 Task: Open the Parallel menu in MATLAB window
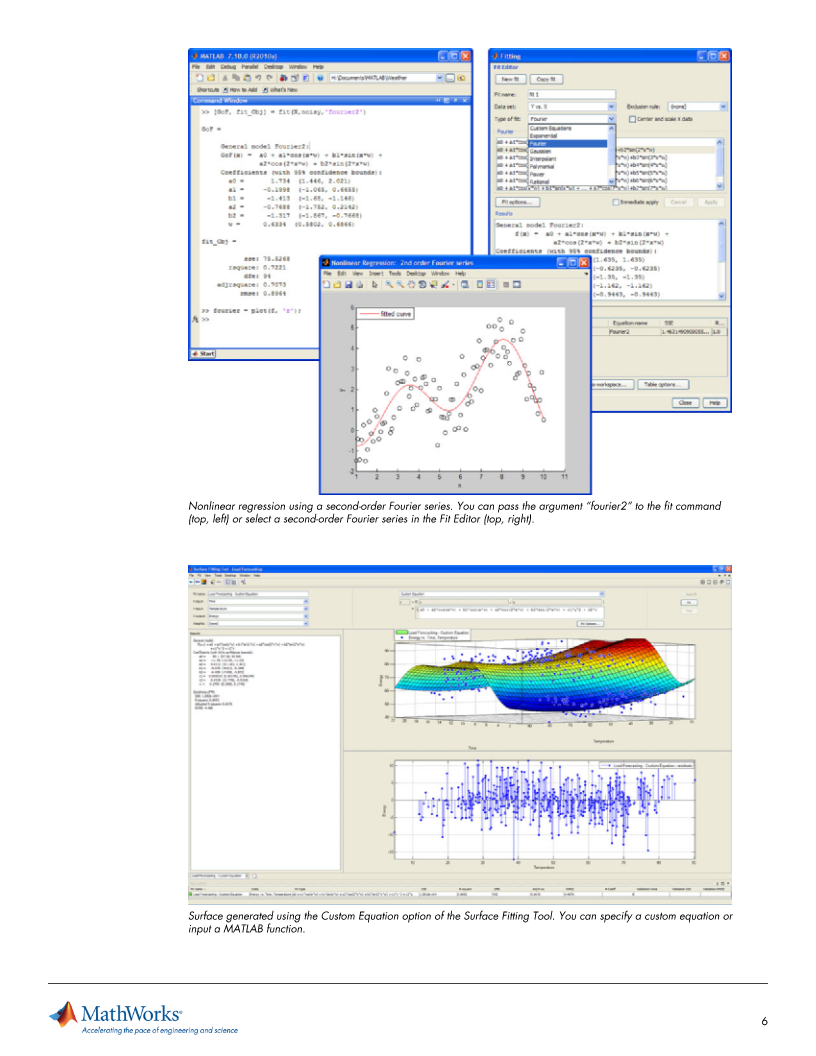click(250, 67)
